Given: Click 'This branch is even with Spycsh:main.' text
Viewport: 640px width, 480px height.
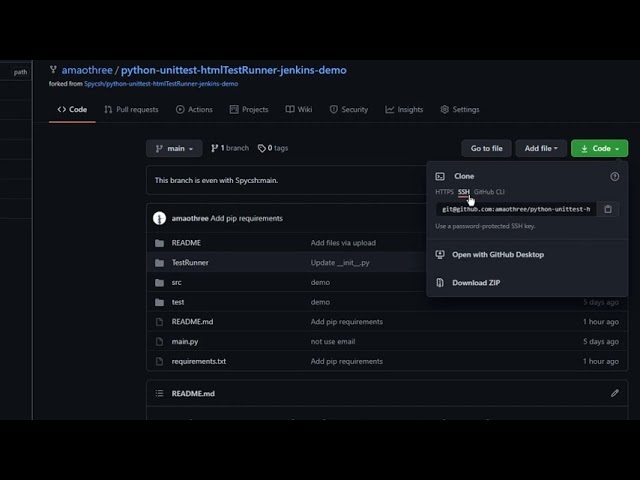Looking at the screenshot, I should 216,180.
